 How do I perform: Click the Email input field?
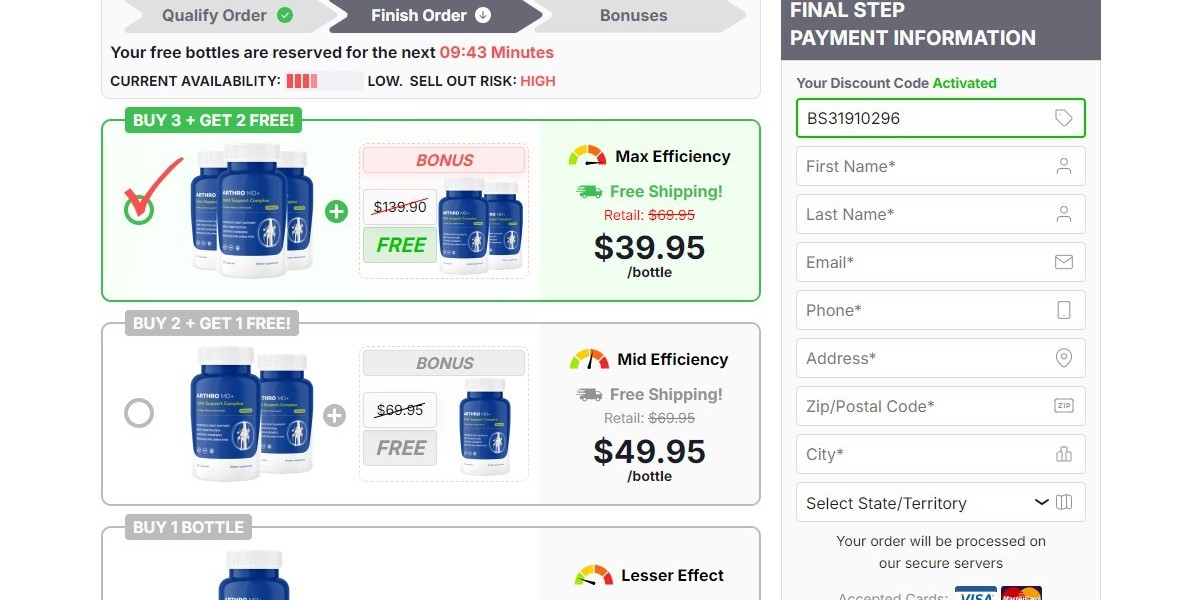click(x=941, y=262)
